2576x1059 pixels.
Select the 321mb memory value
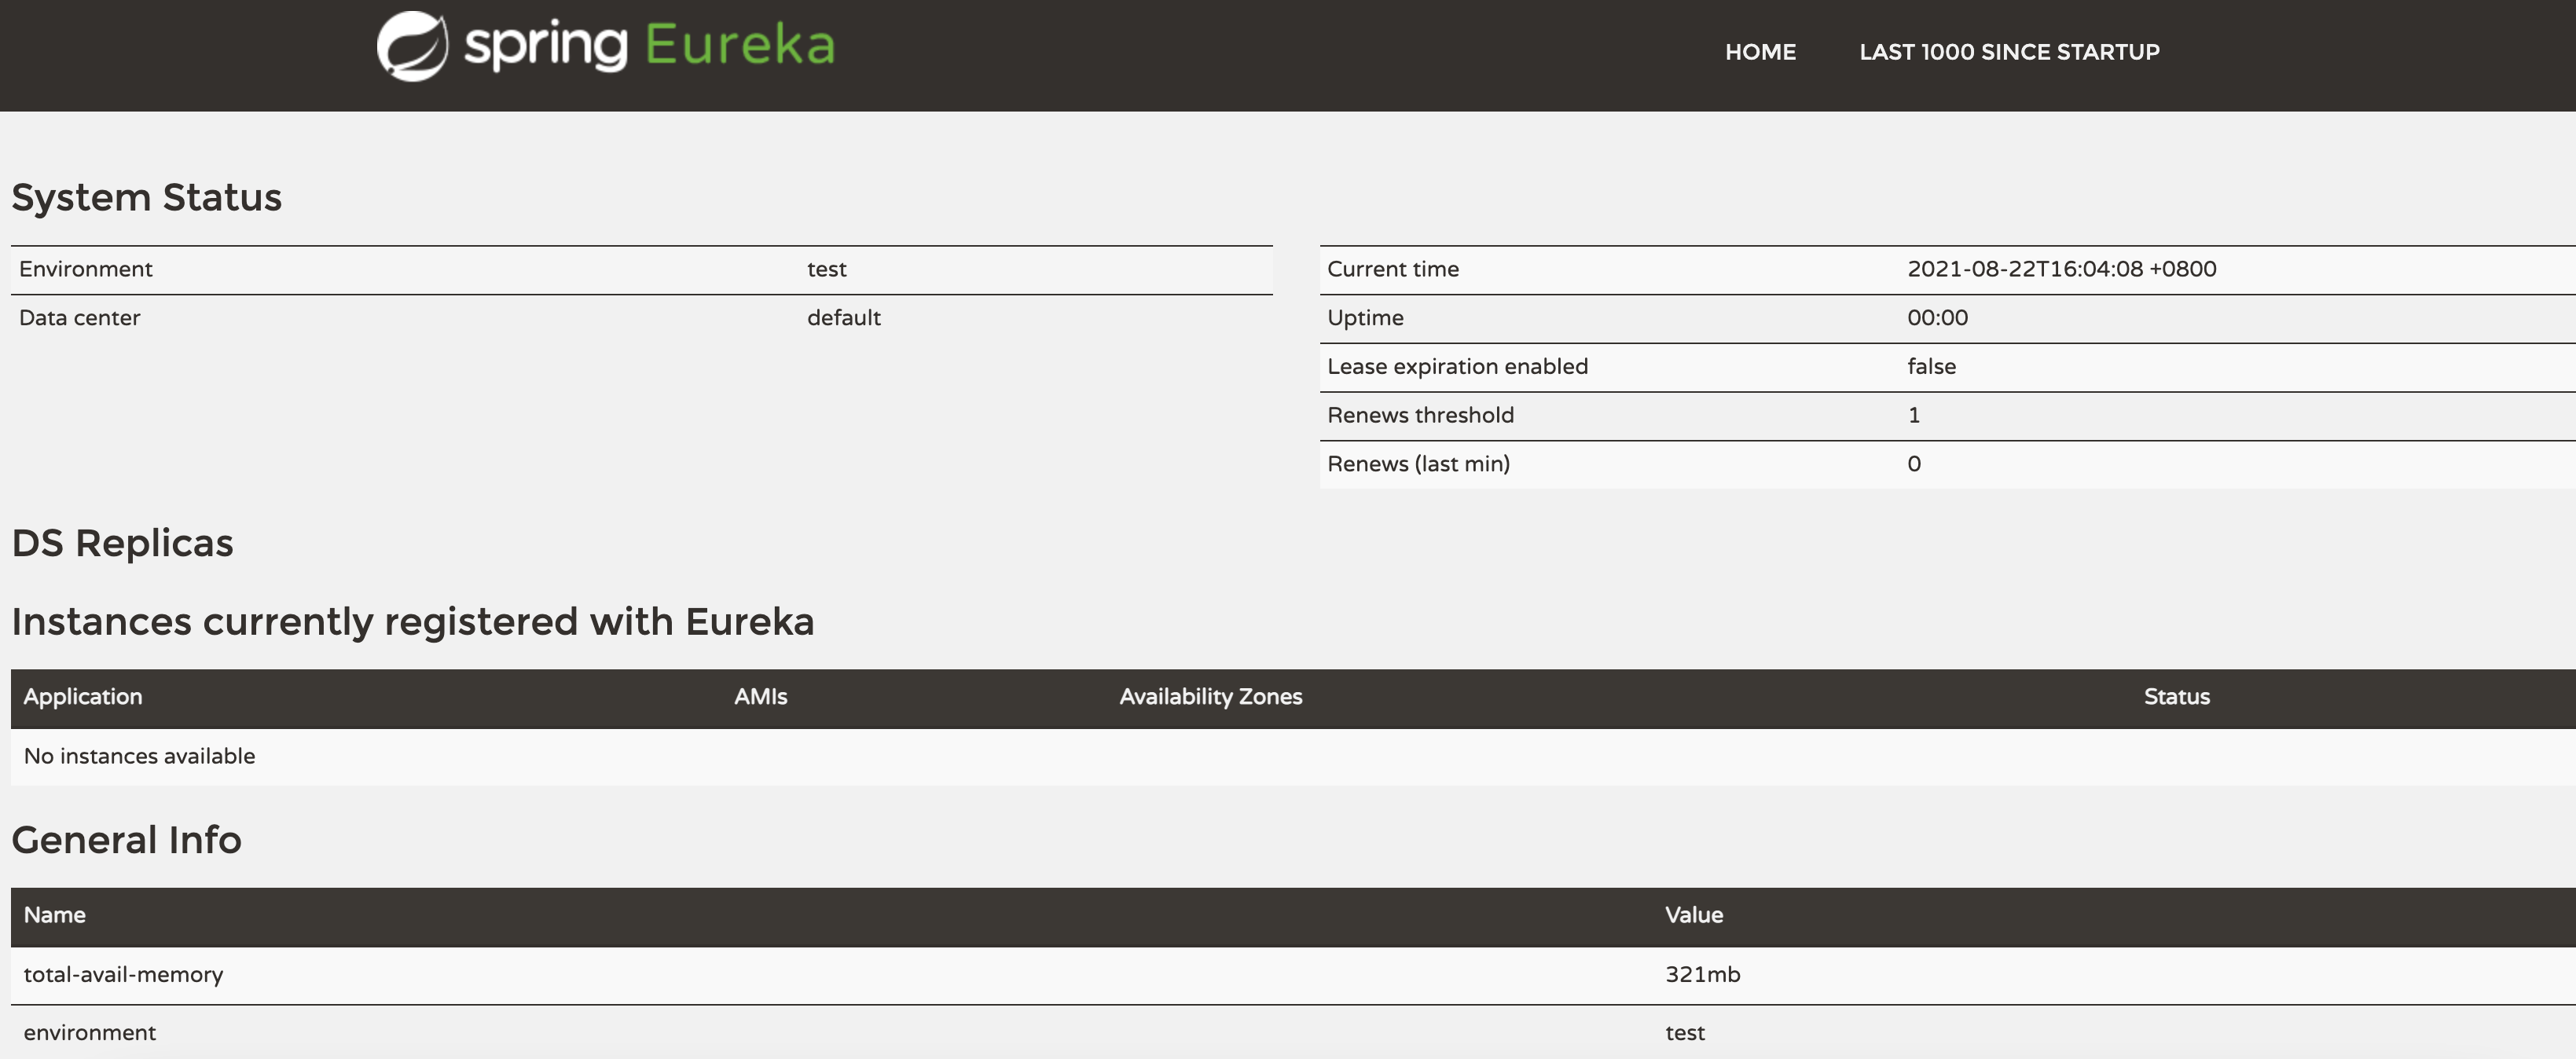click(1702, 975)
